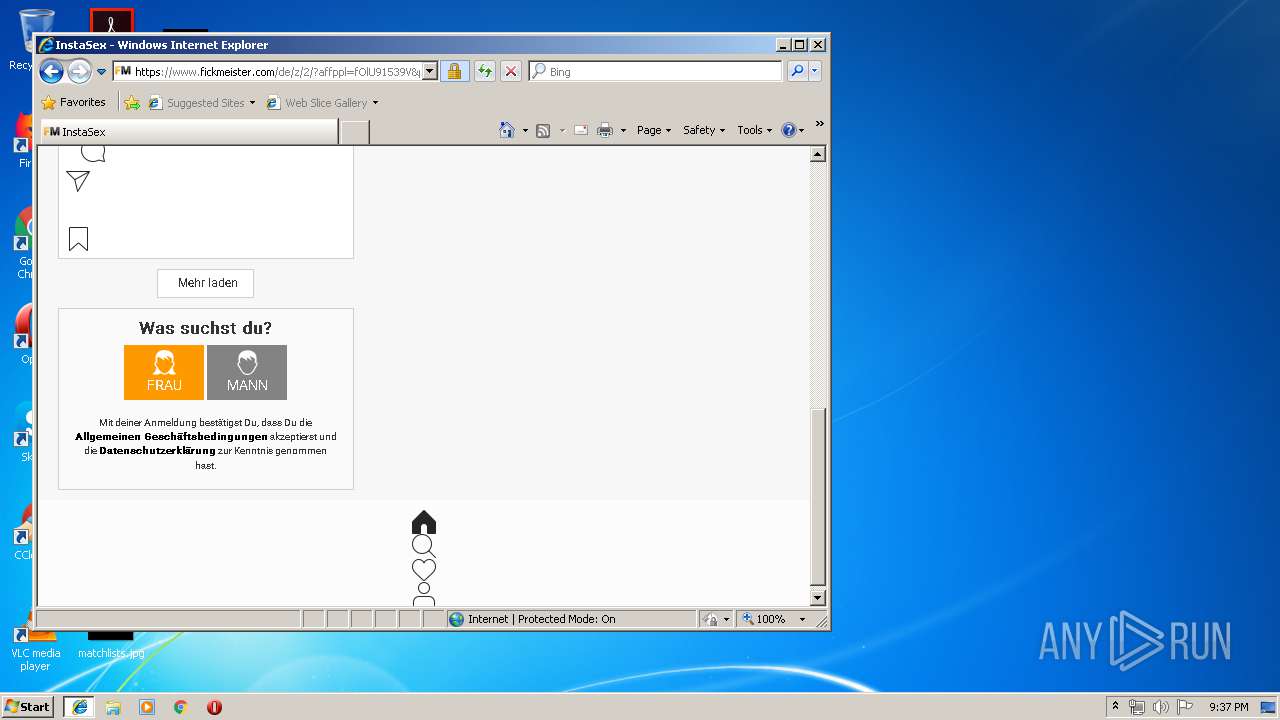Open the Windows Start menu
The width and height of the screenshot is (1280, 720).
pos(28,706)
